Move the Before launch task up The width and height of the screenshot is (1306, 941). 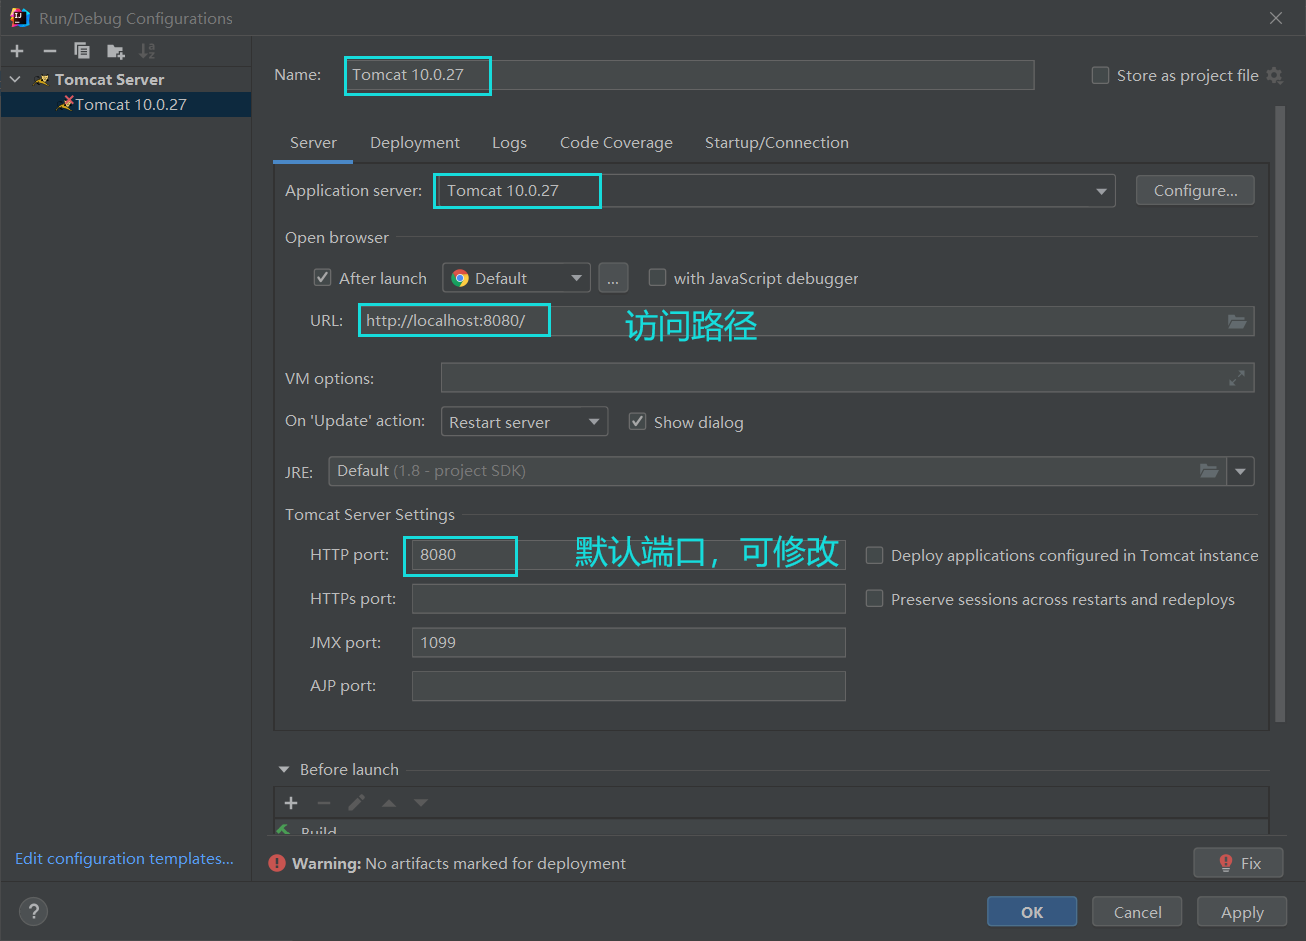[389, 803]
